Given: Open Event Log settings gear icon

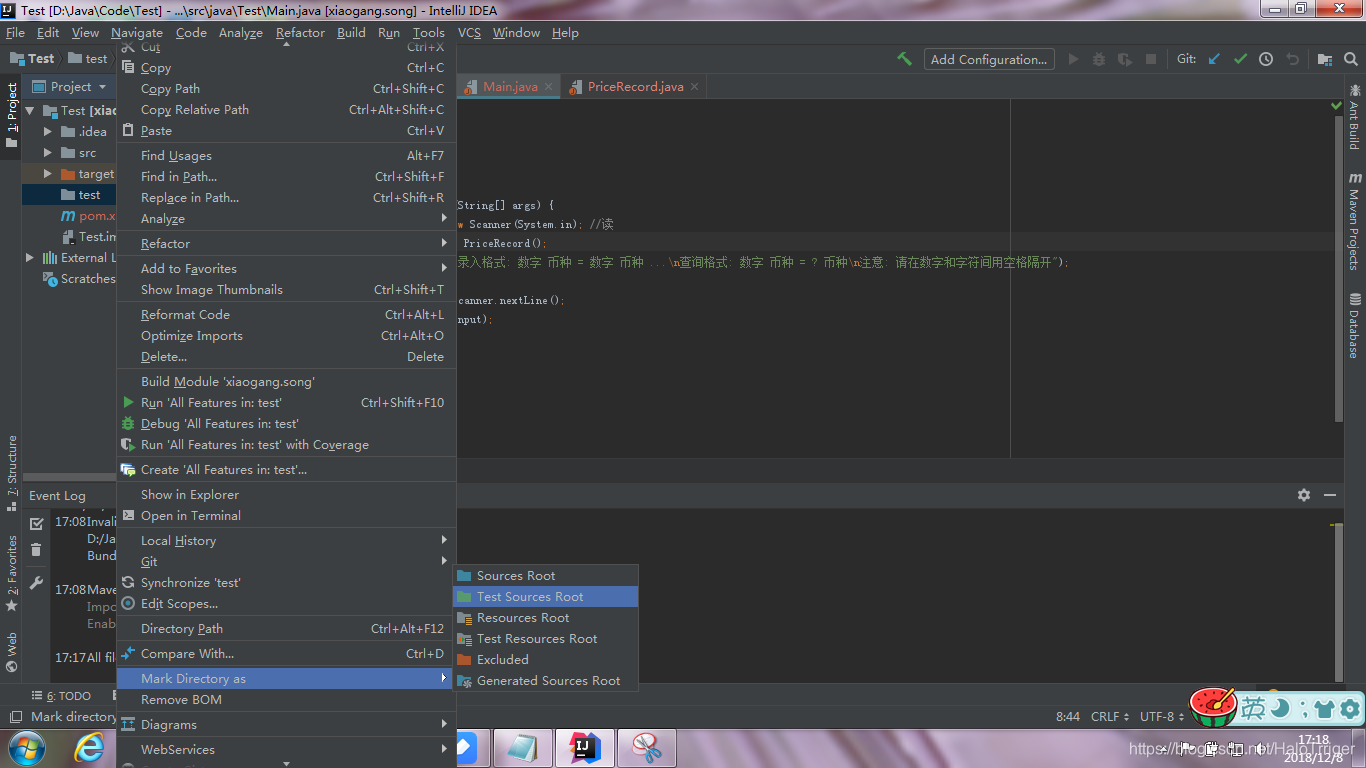Looking at the screenshot, I should click(1304, 495).
